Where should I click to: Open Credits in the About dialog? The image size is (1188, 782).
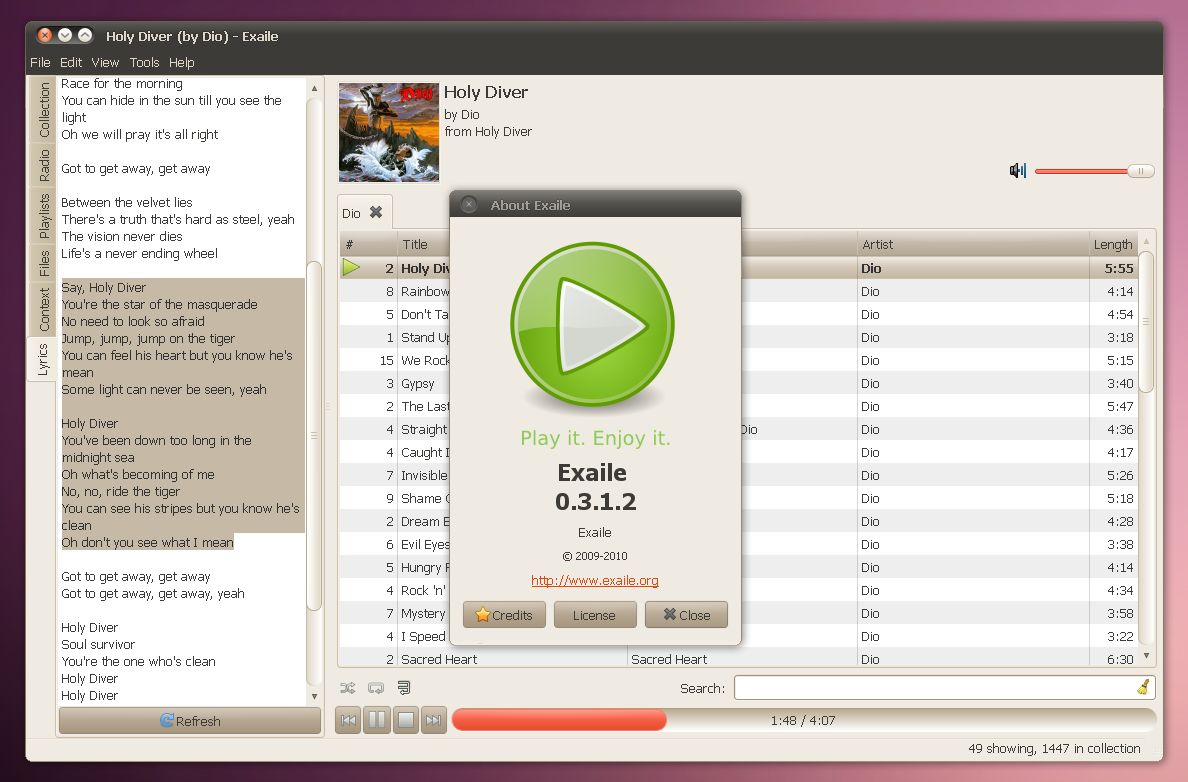click(504, 615)
